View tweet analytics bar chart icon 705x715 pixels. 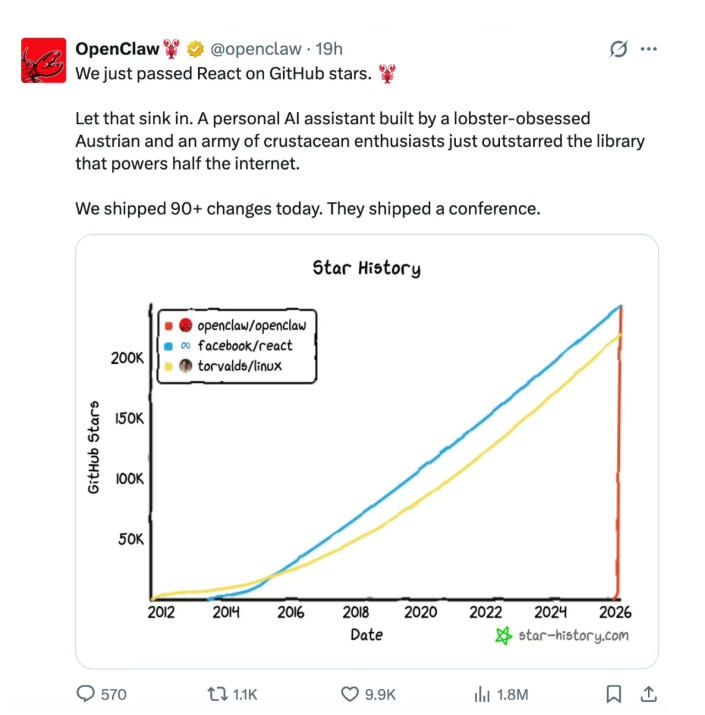(x=482, y=694)
